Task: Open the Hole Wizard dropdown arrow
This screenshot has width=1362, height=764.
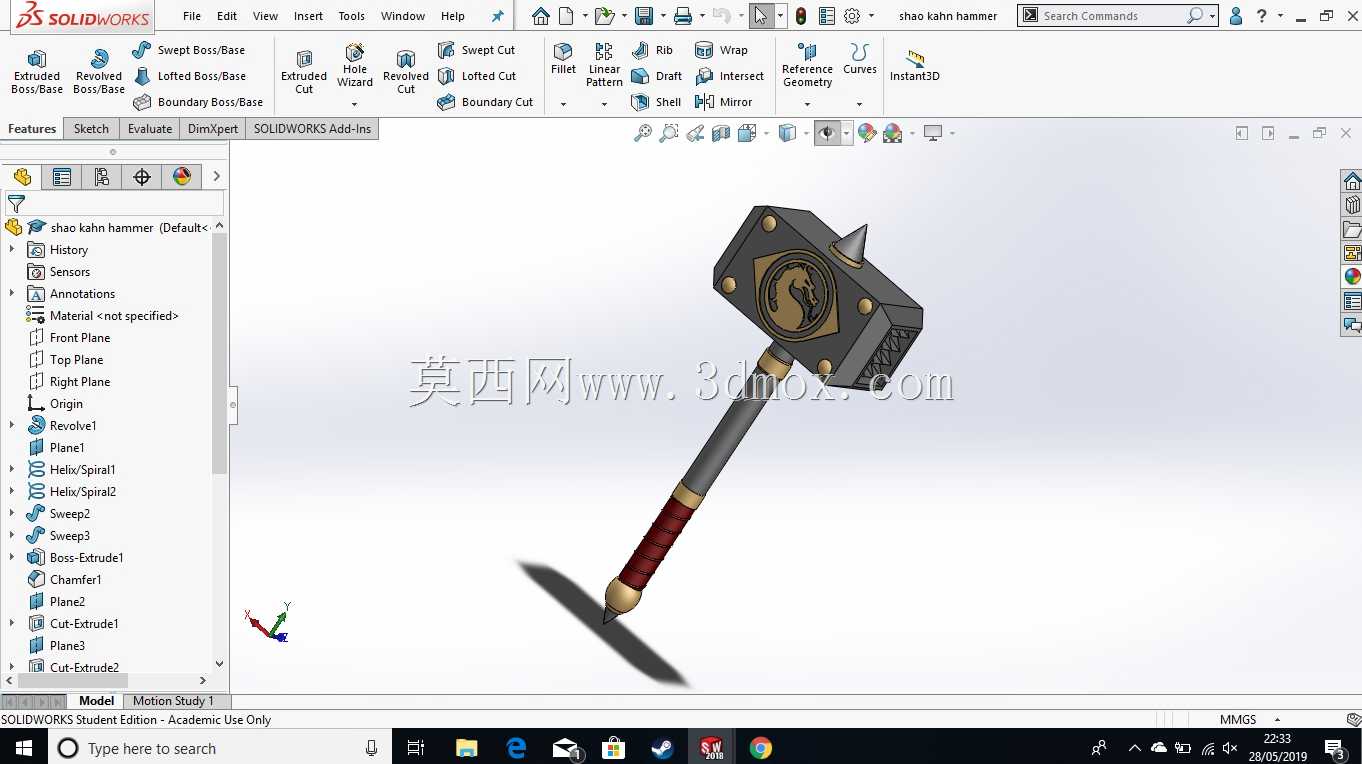Action: 355,104
